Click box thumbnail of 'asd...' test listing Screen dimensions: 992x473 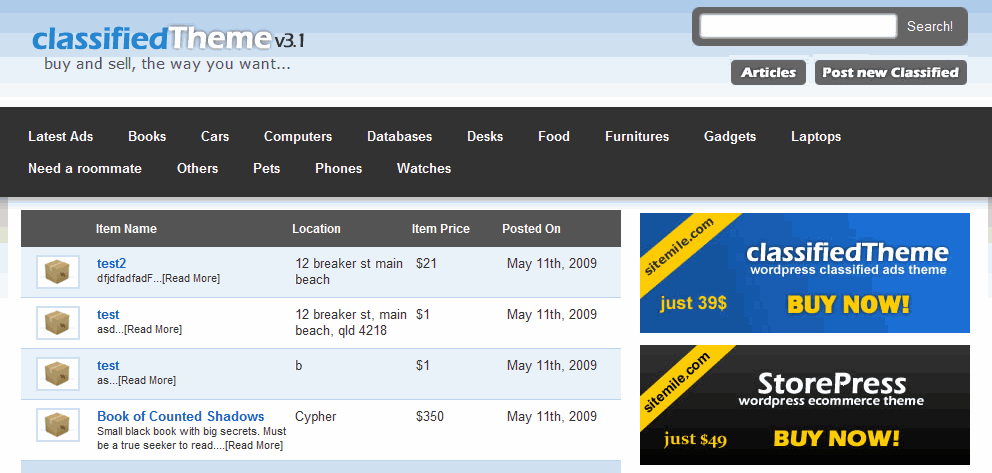point(58,322)
